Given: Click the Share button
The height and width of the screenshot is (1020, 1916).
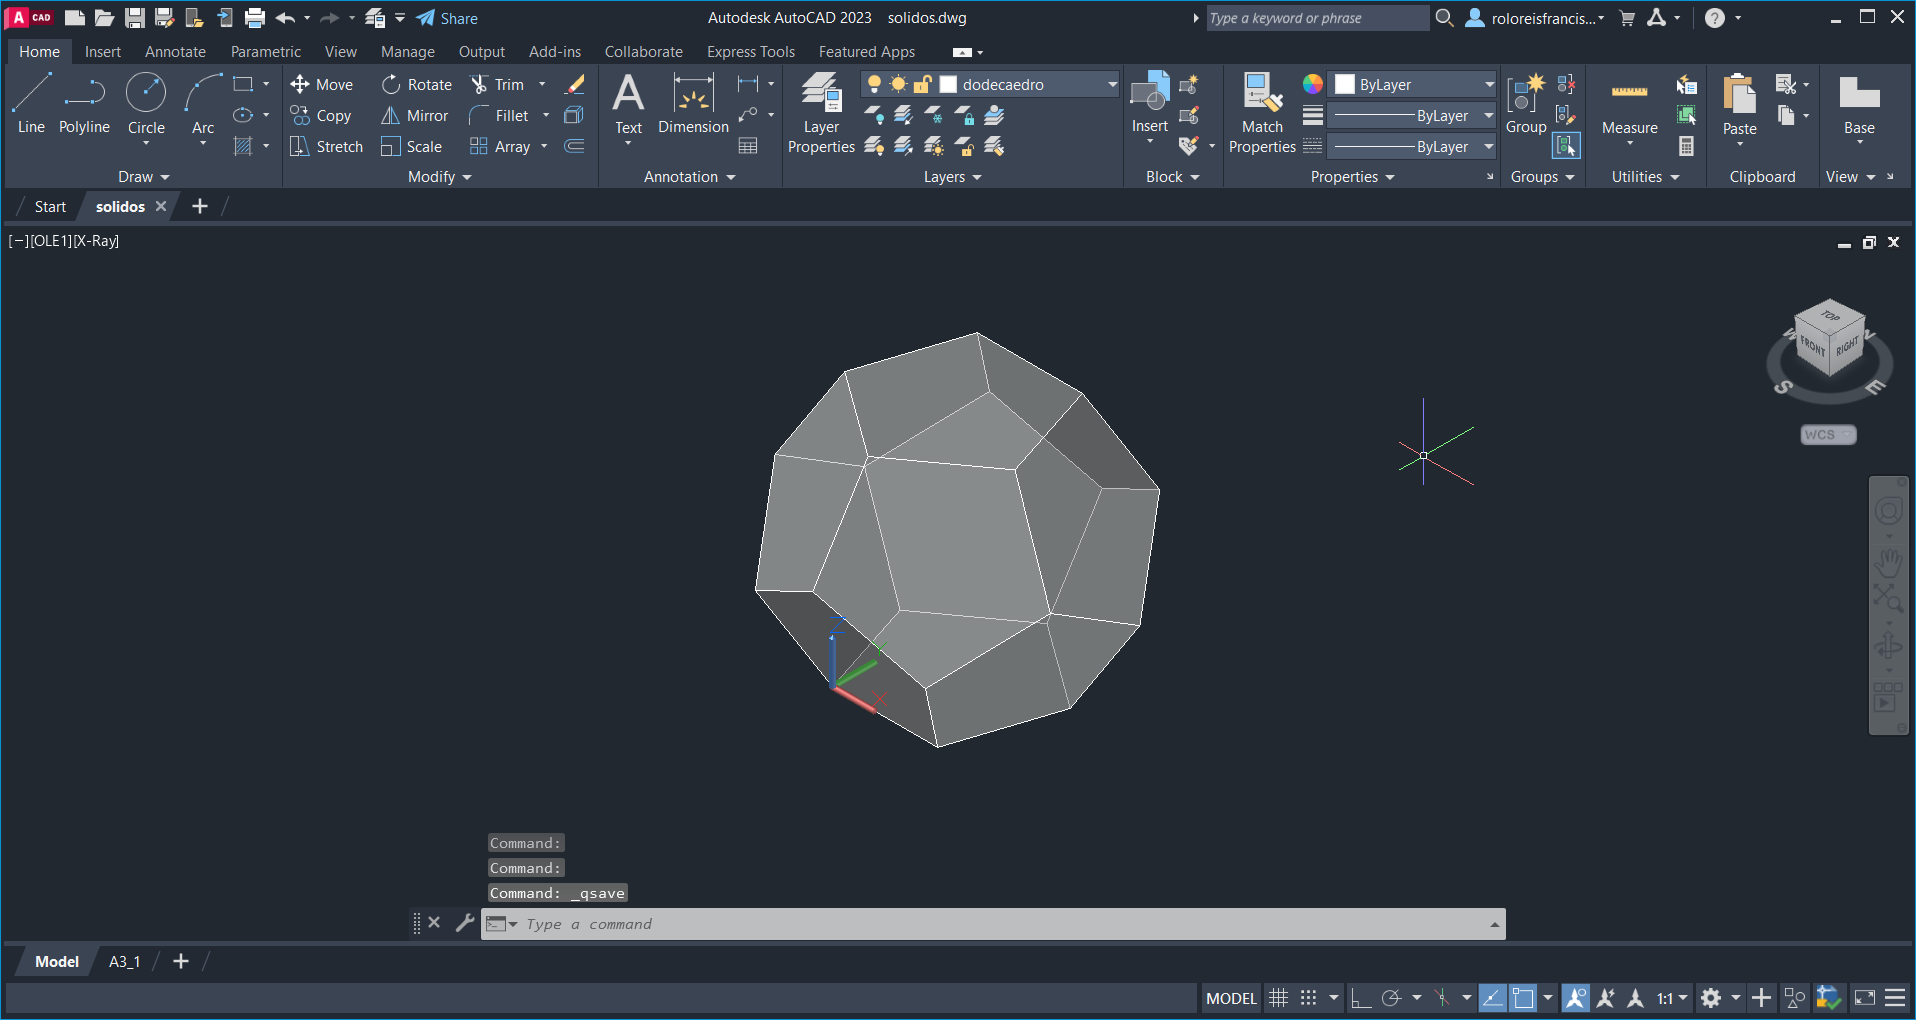Looking at the screenshot, I should [447, 18].
